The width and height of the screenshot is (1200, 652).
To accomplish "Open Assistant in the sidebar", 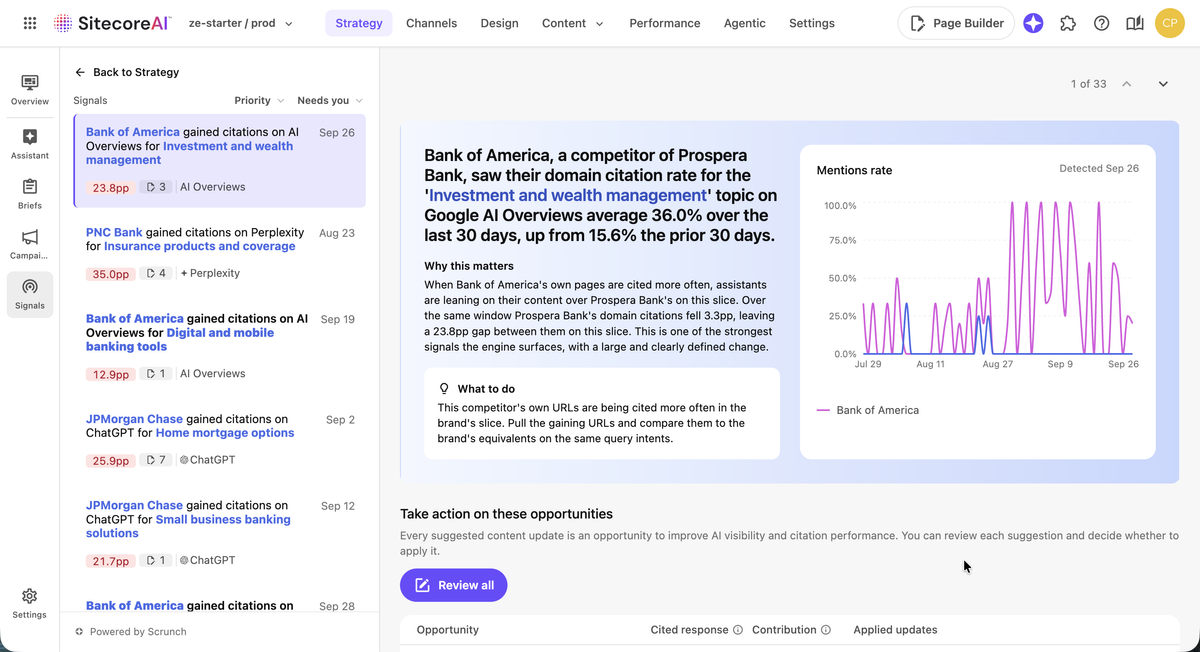I will (x=30, y=144).
